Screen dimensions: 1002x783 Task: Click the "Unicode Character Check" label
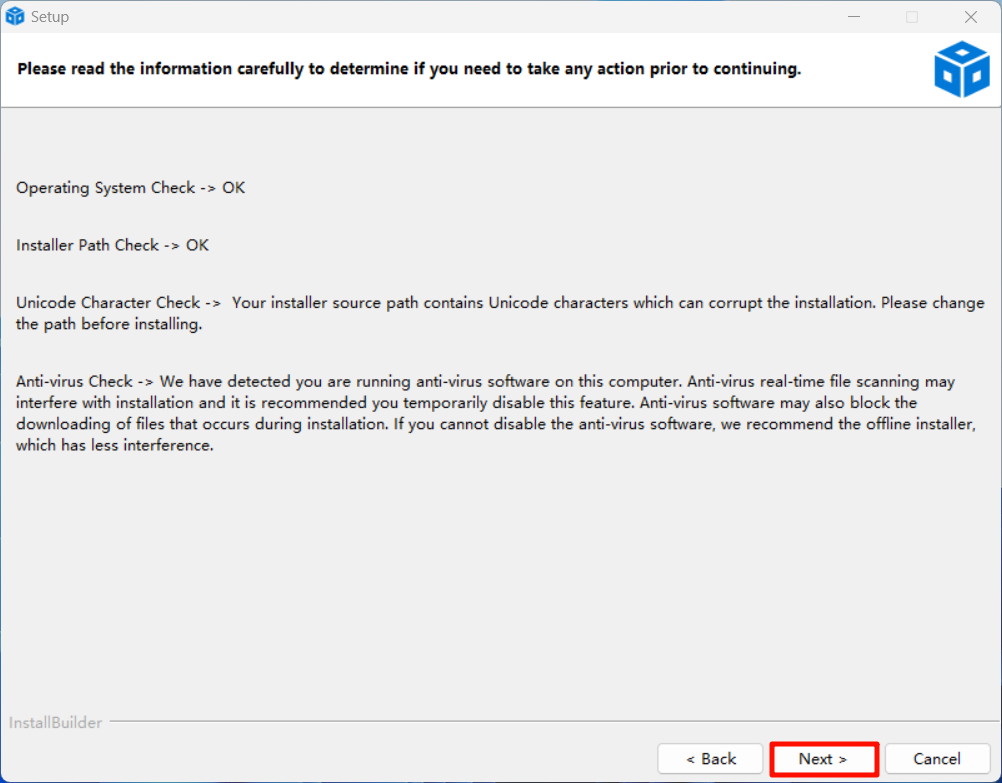(x=108, y=303)
